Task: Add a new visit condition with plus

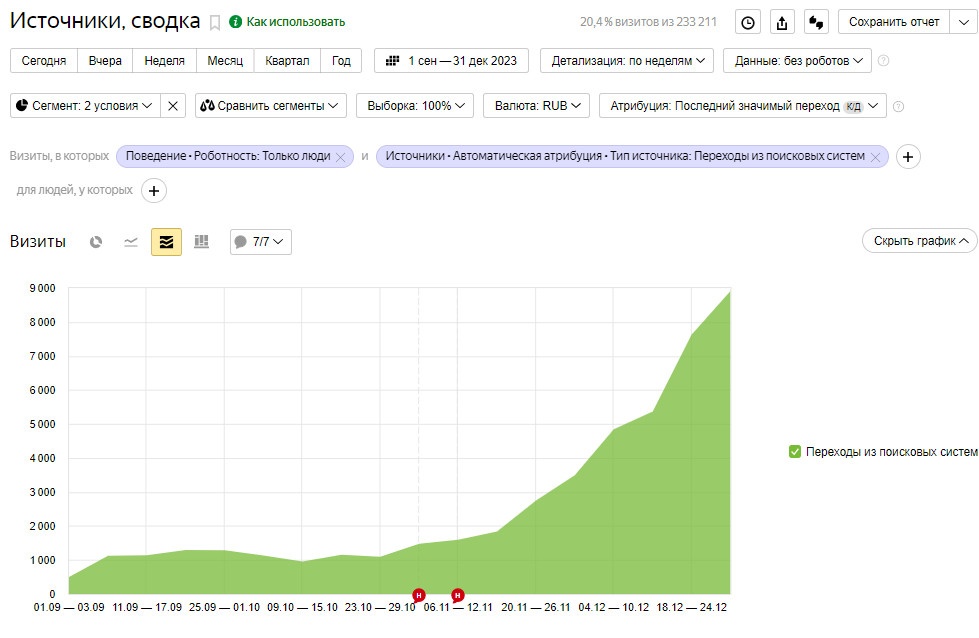Action: pos(908,157)
